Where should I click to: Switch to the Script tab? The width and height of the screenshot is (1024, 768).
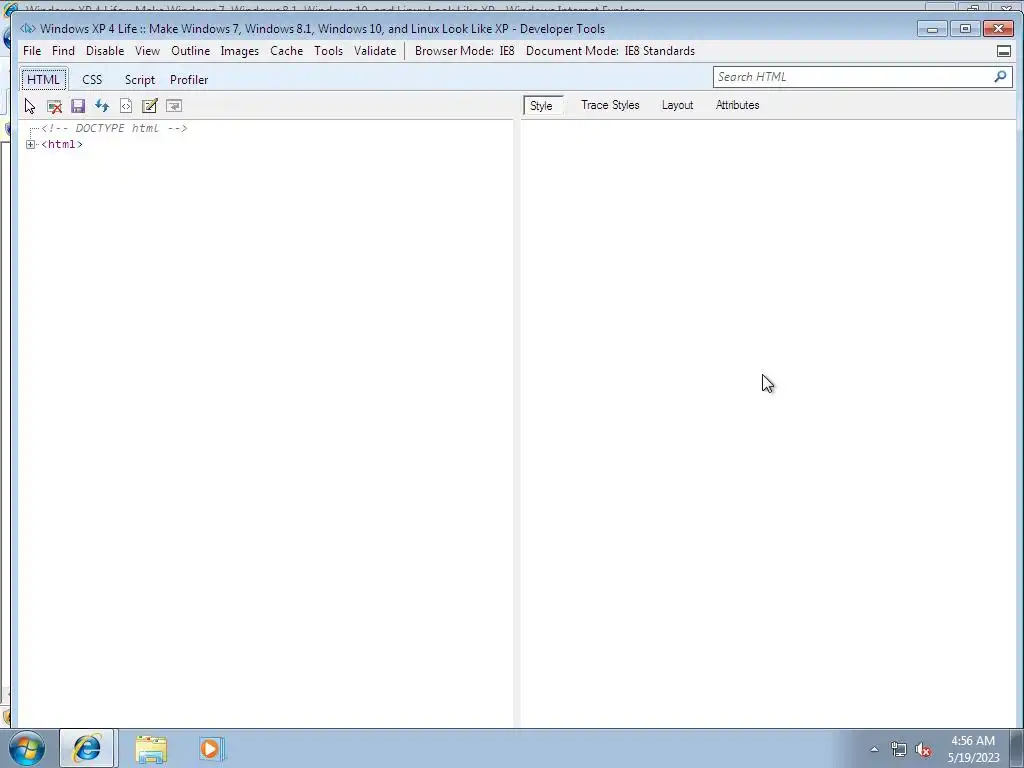(140, 80)
